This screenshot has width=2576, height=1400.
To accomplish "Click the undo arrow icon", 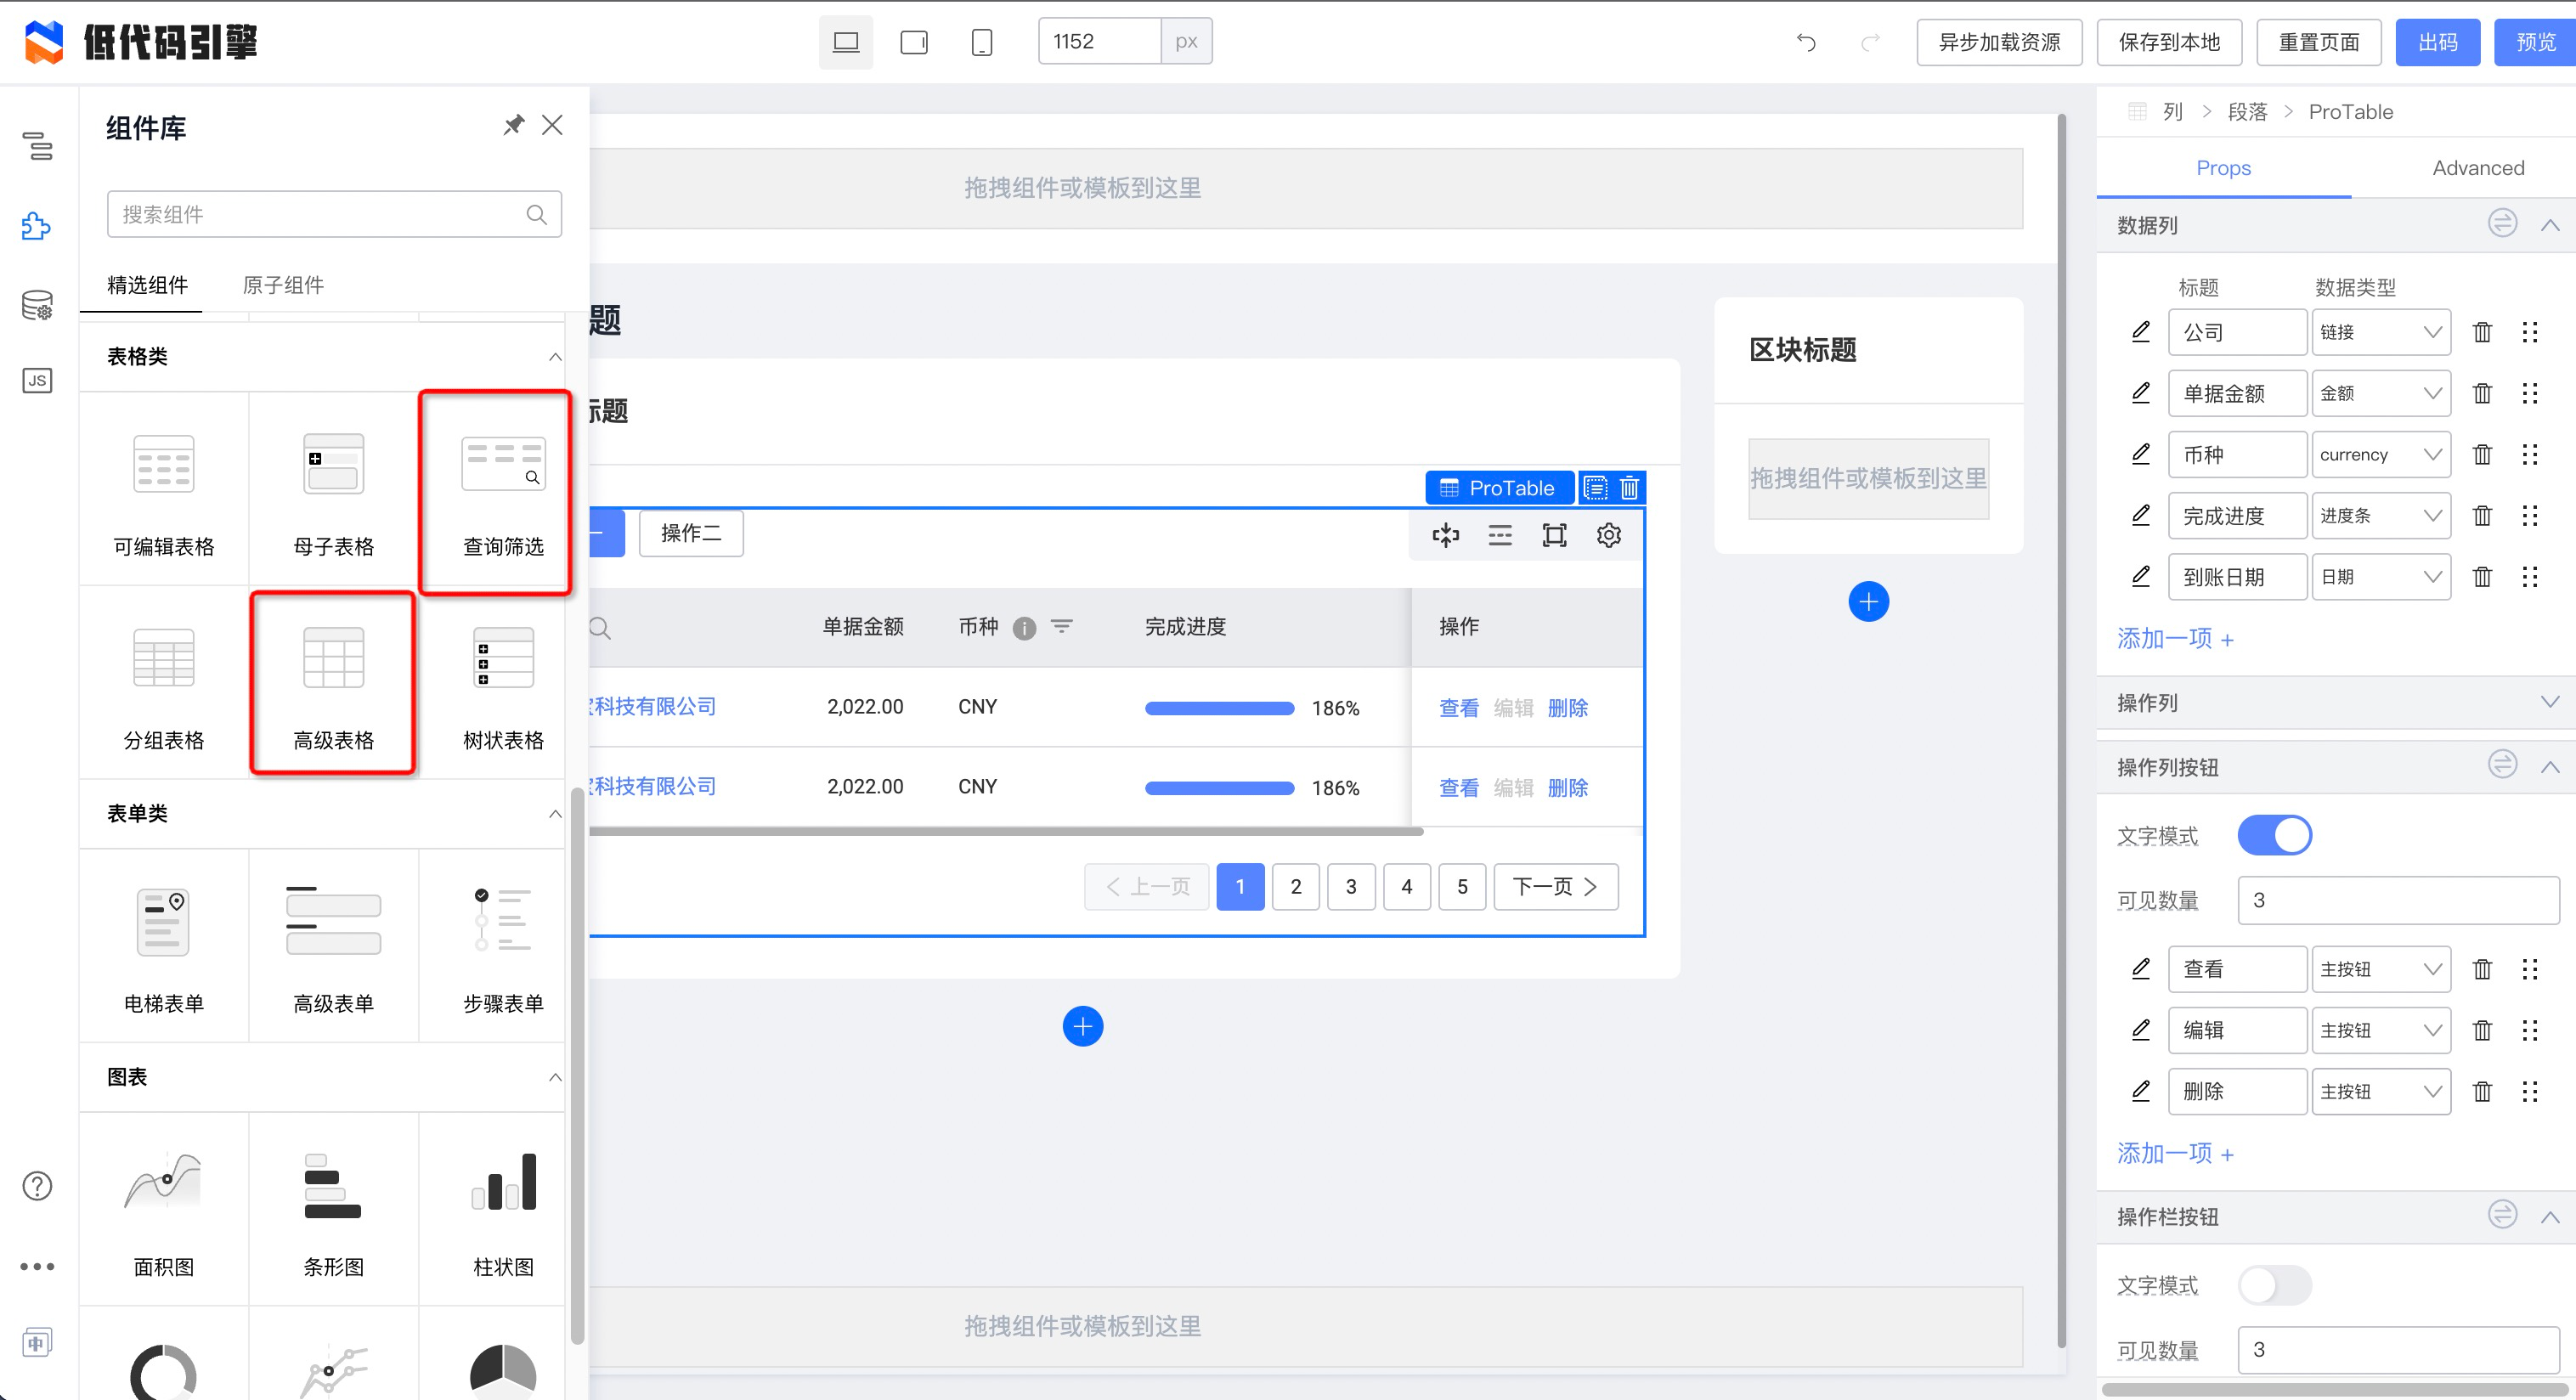I will click(1806, 42).
